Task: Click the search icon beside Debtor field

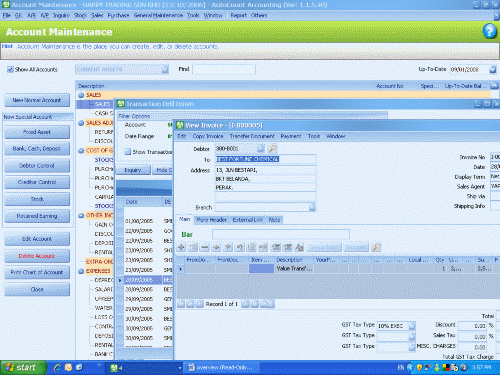Action: (272, 149)
